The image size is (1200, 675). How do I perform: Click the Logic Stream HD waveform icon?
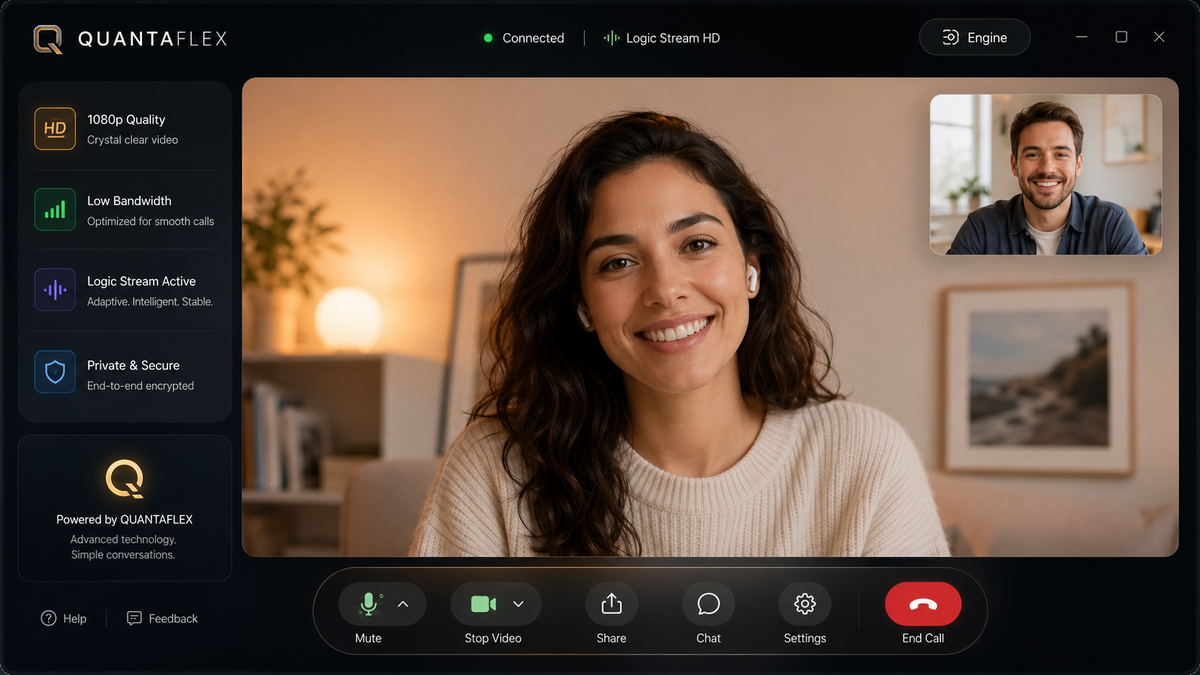pos(611,38)
